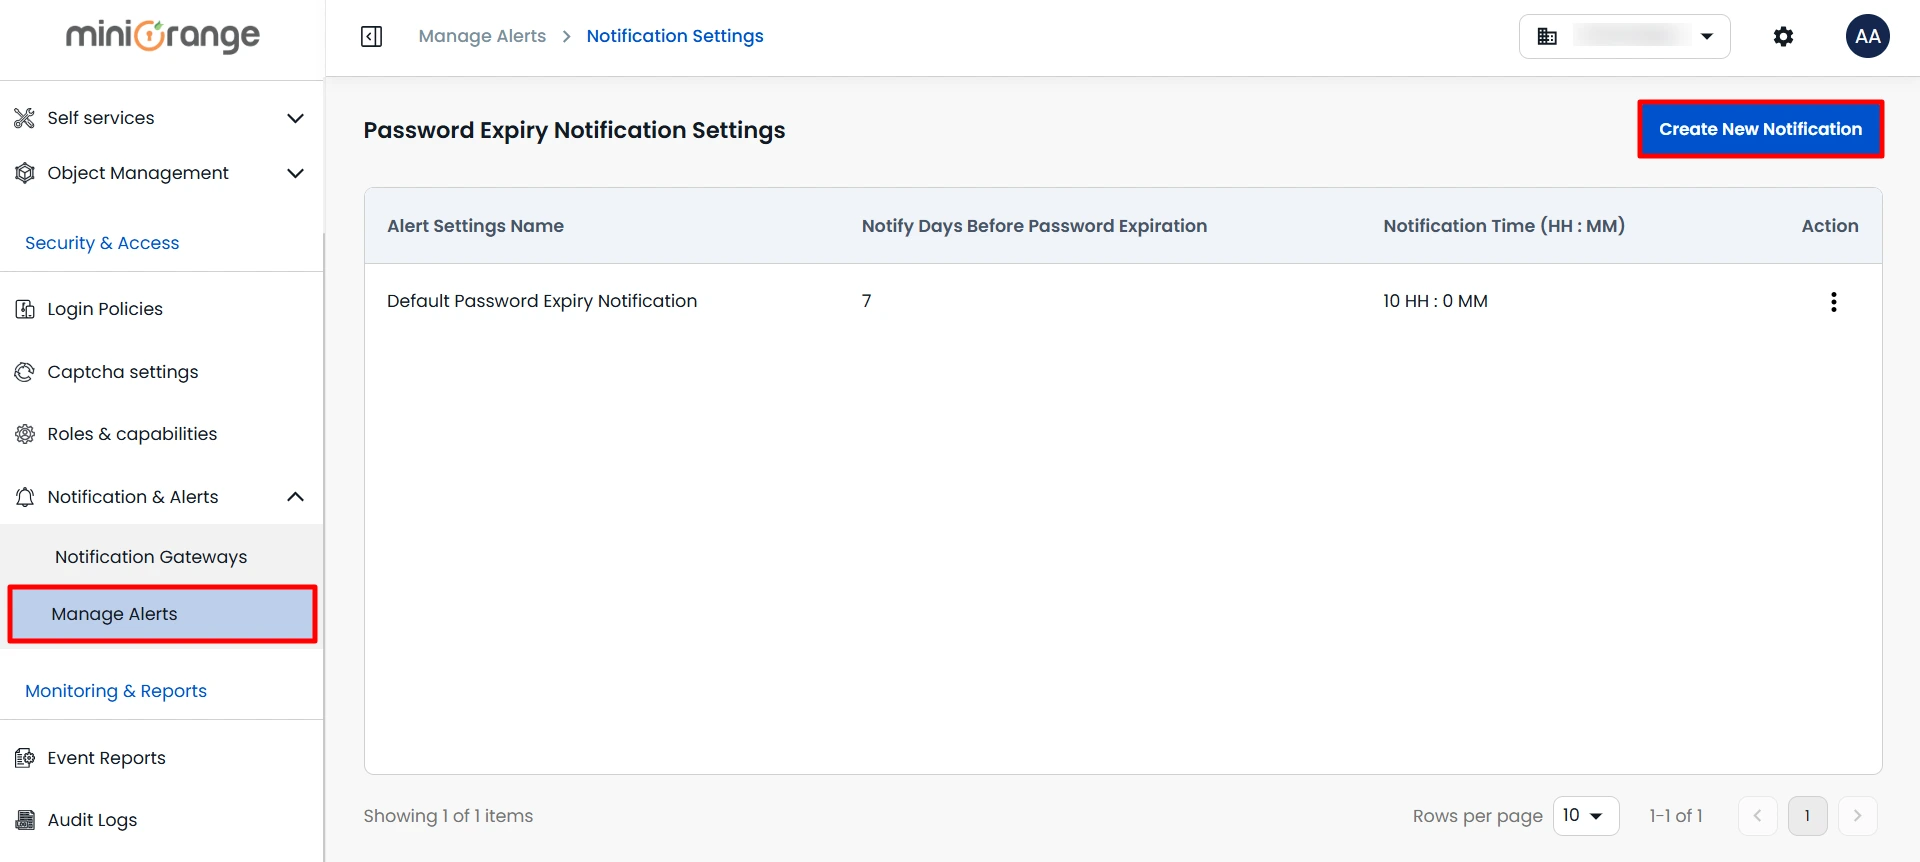Click Create New Notification button

pos(1760,129)
